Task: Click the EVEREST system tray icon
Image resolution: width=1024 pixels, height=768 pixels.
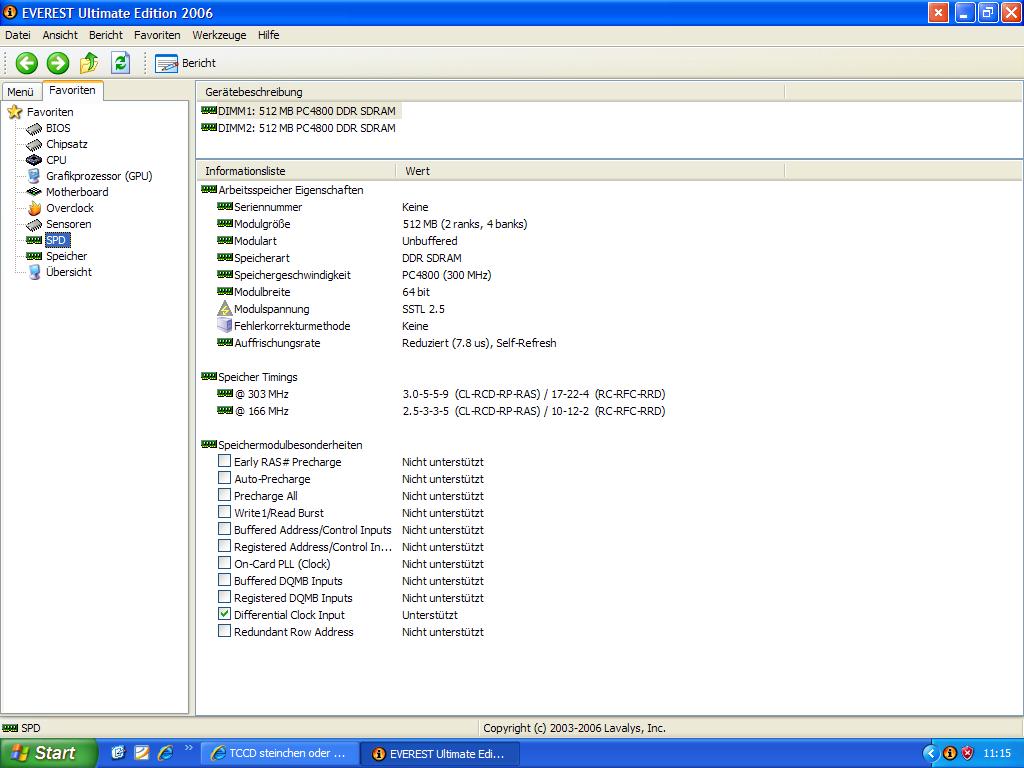Action: tap(950, 754)
